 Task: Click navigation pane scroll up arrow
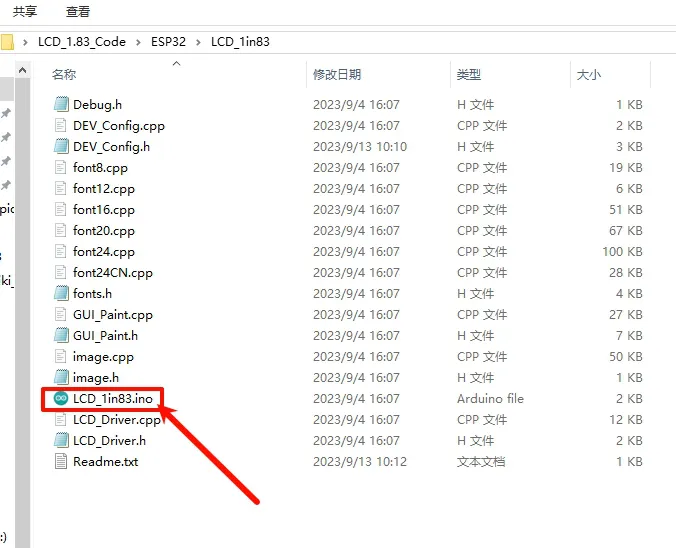pyautogui.click(x=23, y=70)
